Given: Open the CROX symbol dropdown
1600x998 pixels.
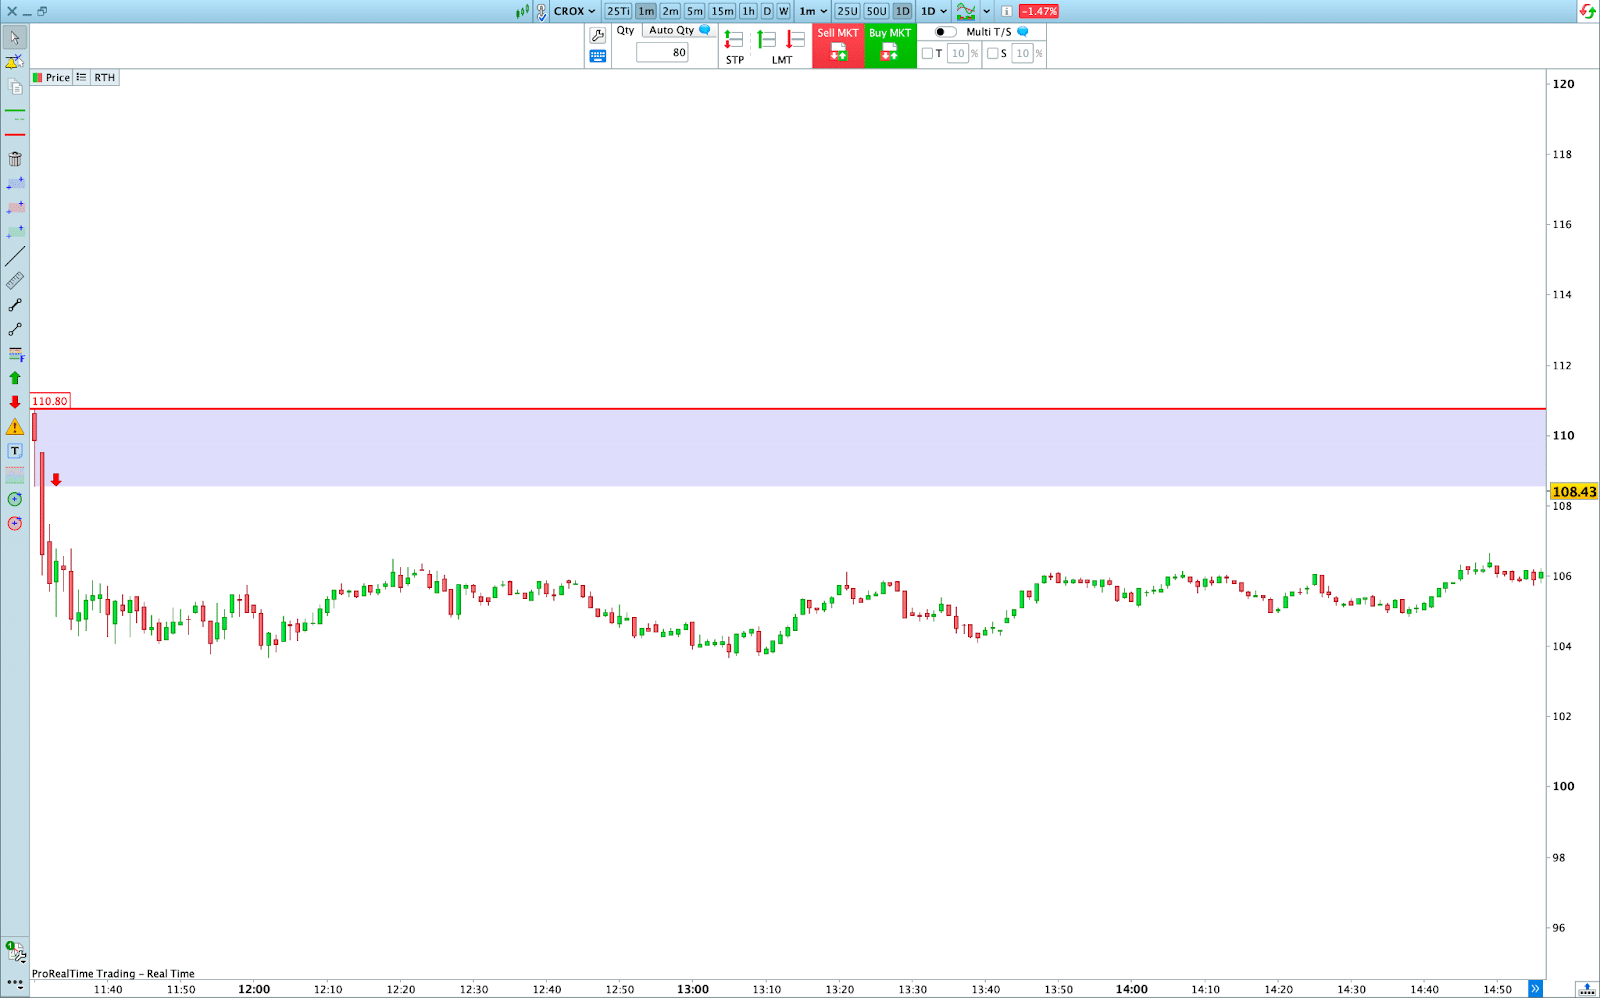Looking at the screenshot, I should [575, 12].
